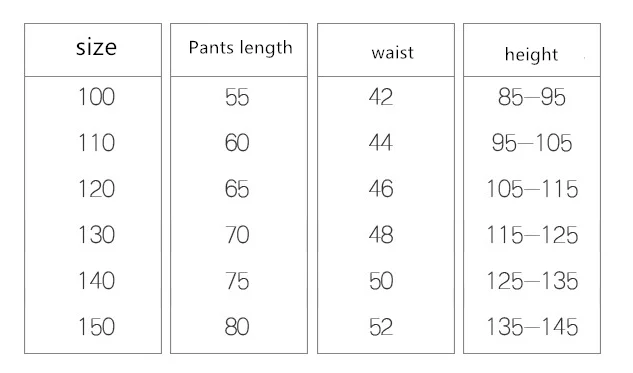
Task: Select size value 130
Action: point(96,235)
